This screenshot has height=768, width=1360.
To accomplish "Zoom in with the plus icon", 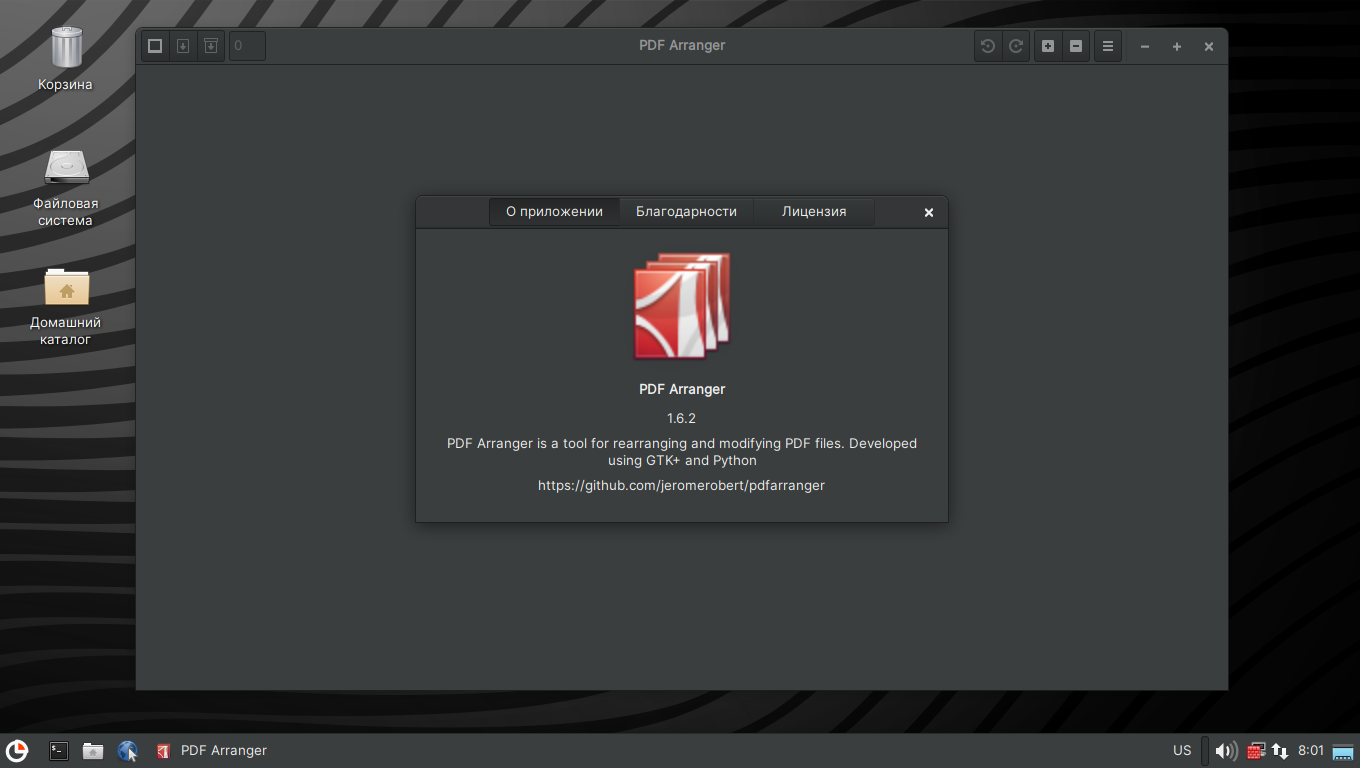I will pos(1048,46).
